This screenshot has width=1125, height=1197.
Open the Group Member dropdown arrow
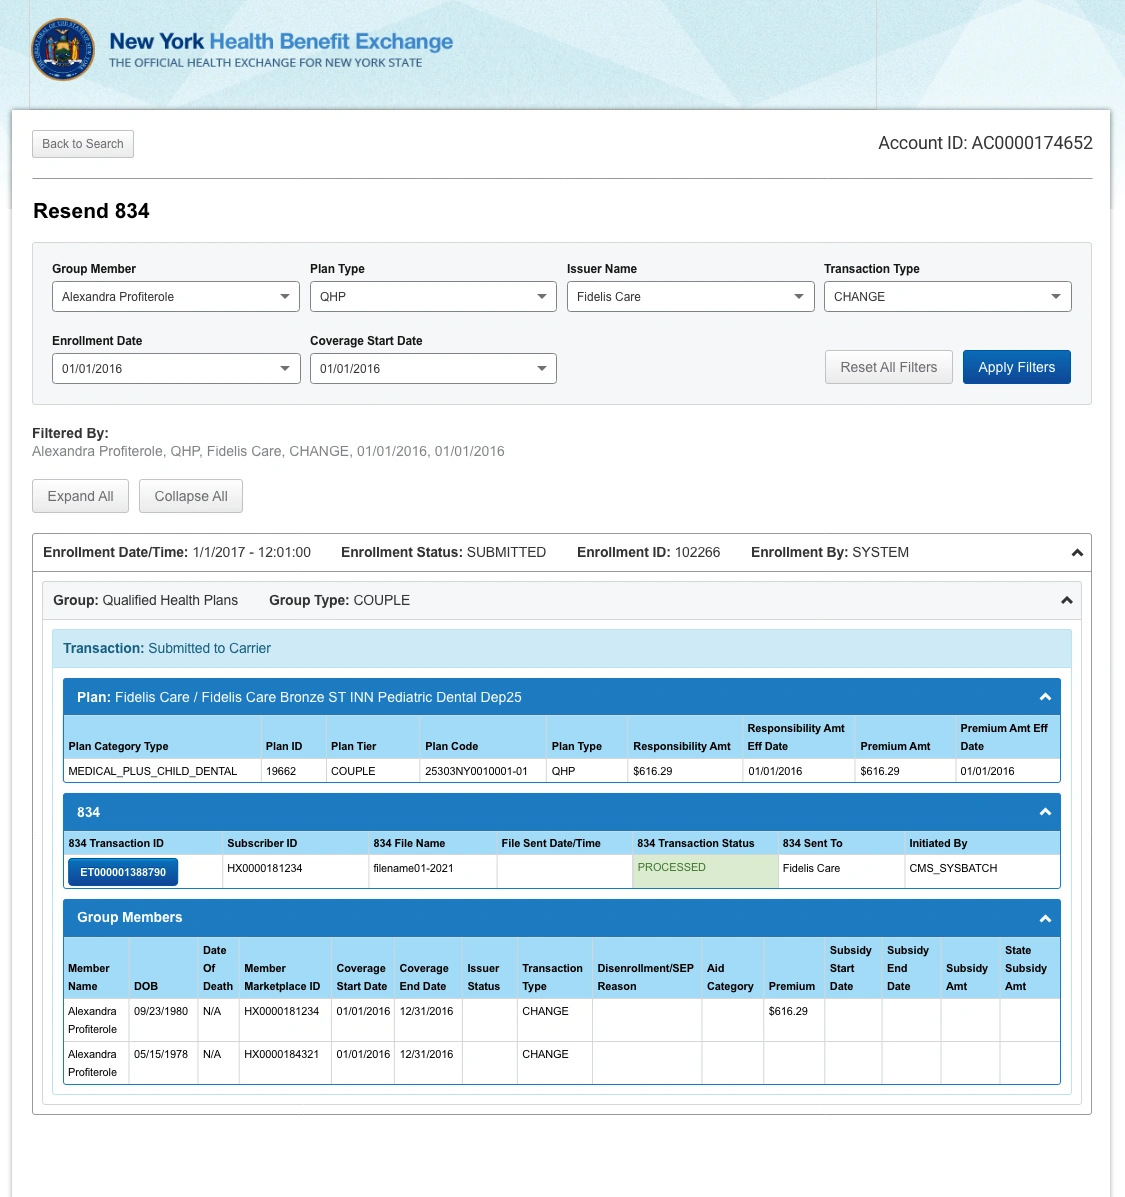285,296
